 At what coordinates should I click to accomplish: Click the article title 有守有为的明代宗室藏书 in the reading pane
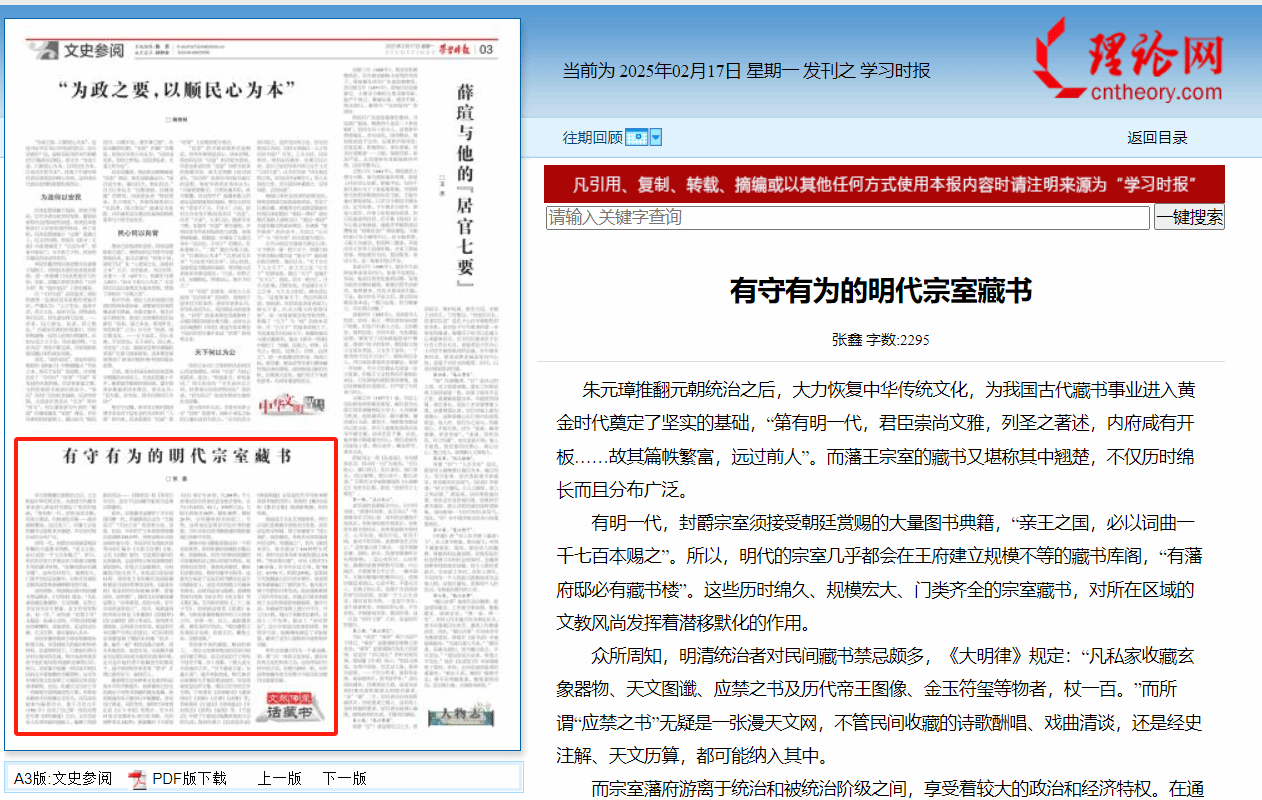(880, 291)
